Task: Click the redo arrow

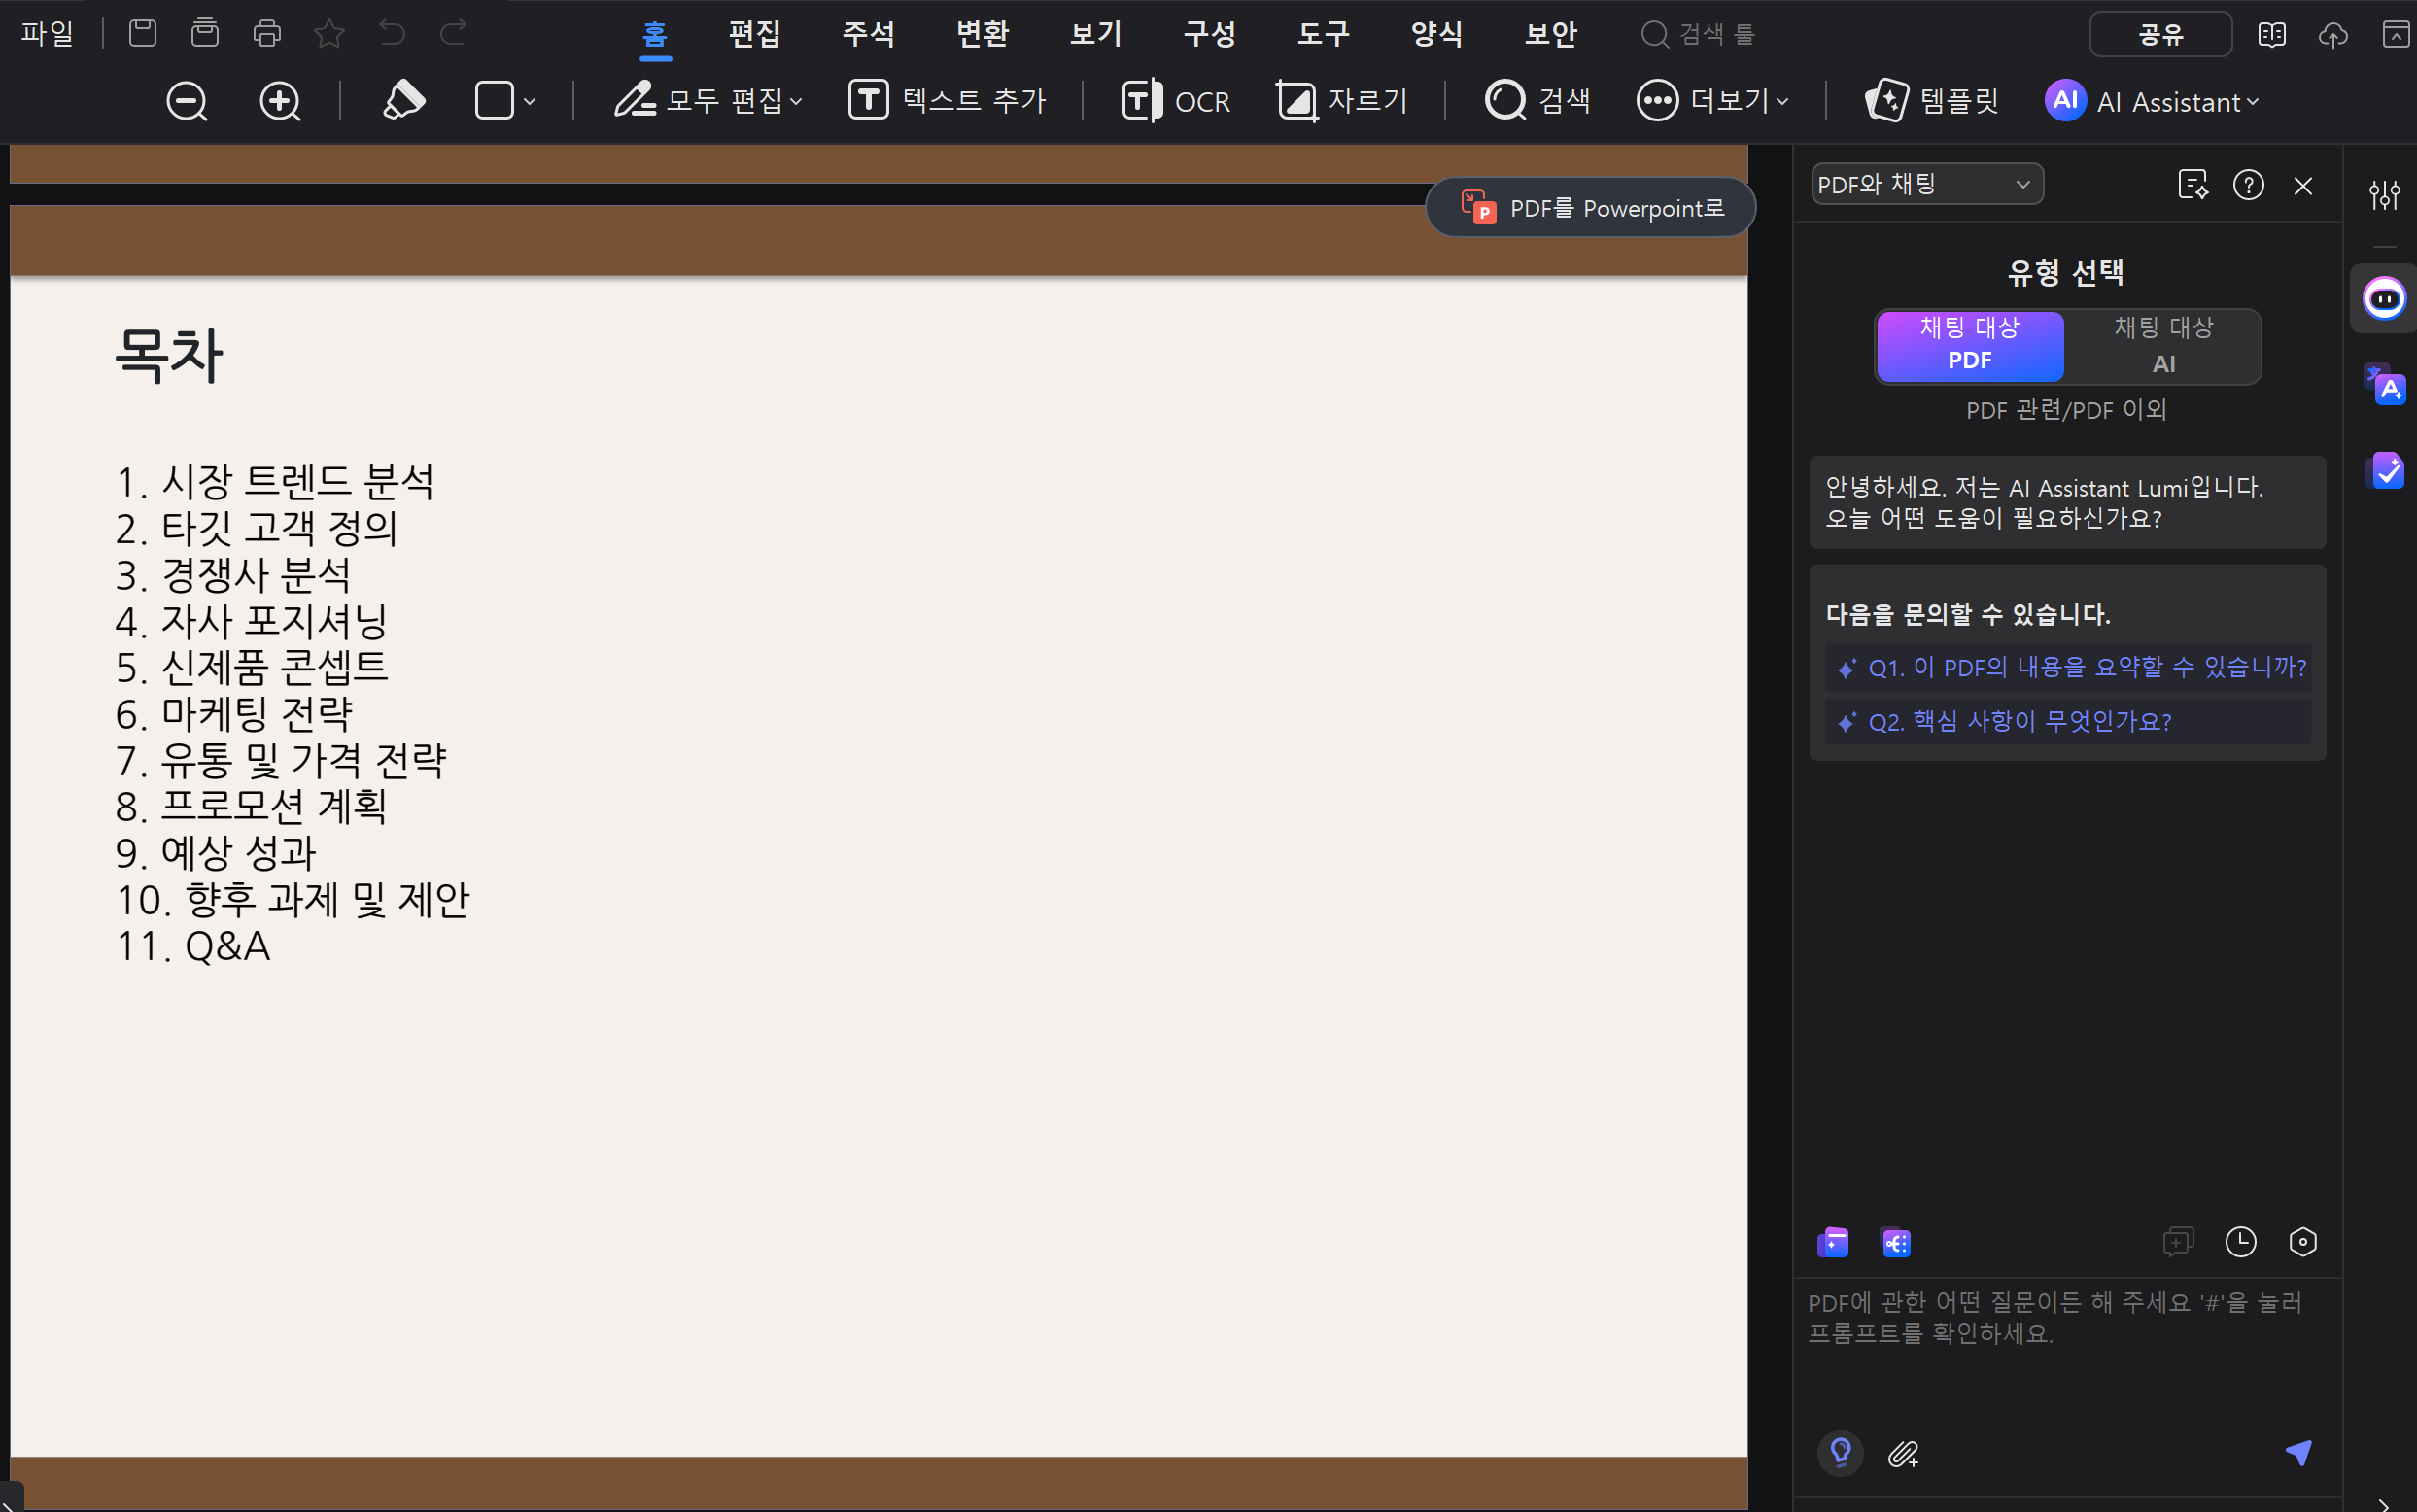Action: point(454,33)
